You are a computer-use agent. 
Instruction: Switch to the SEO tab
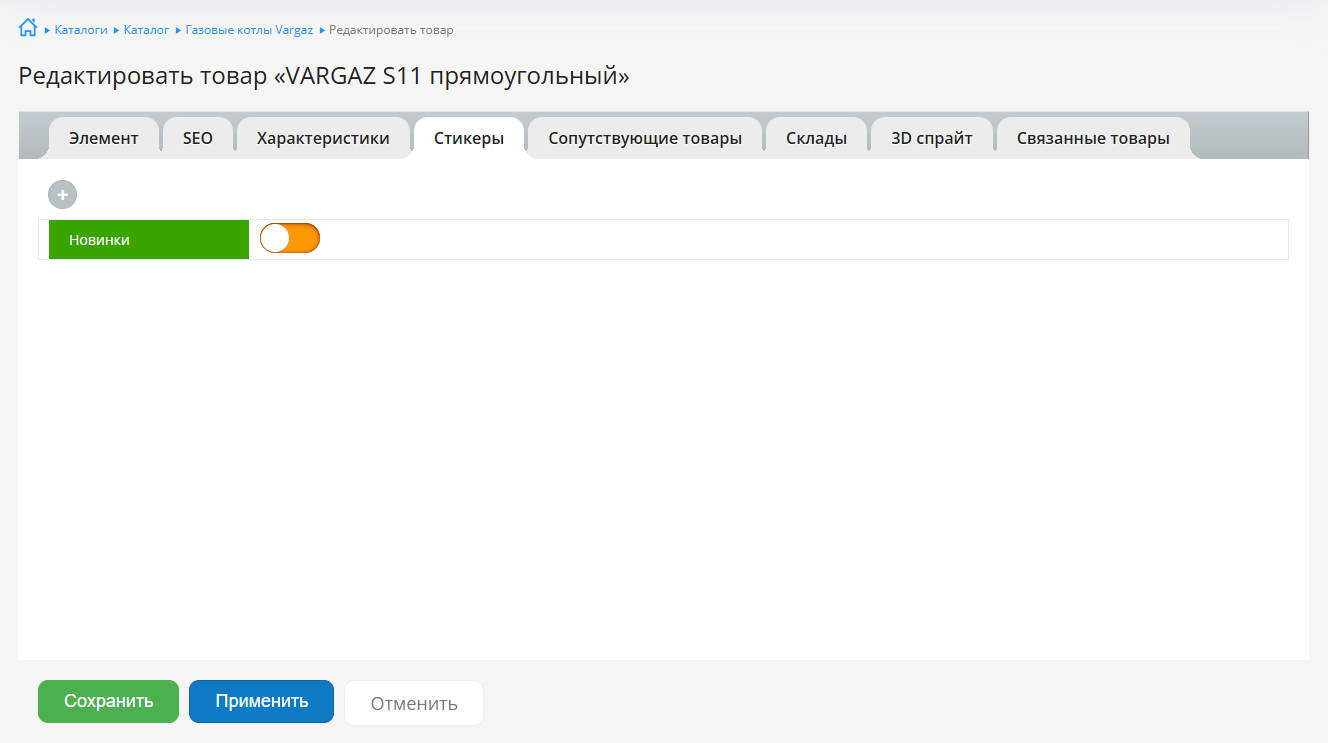tap(198, 138)
